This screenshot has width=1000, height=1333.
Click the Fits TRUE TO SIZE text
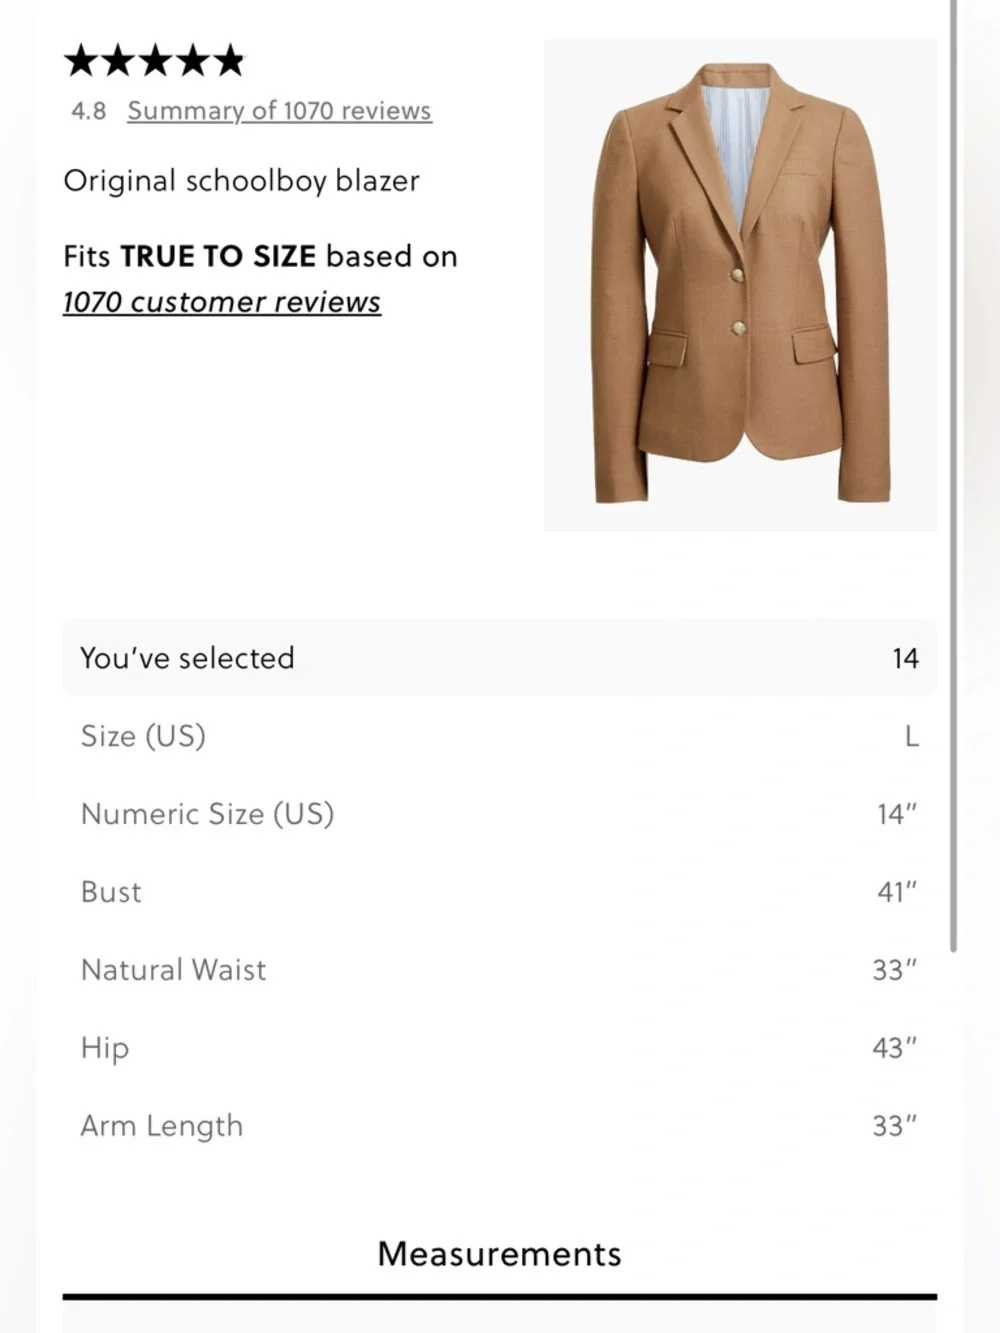click(x=260, y=256)
